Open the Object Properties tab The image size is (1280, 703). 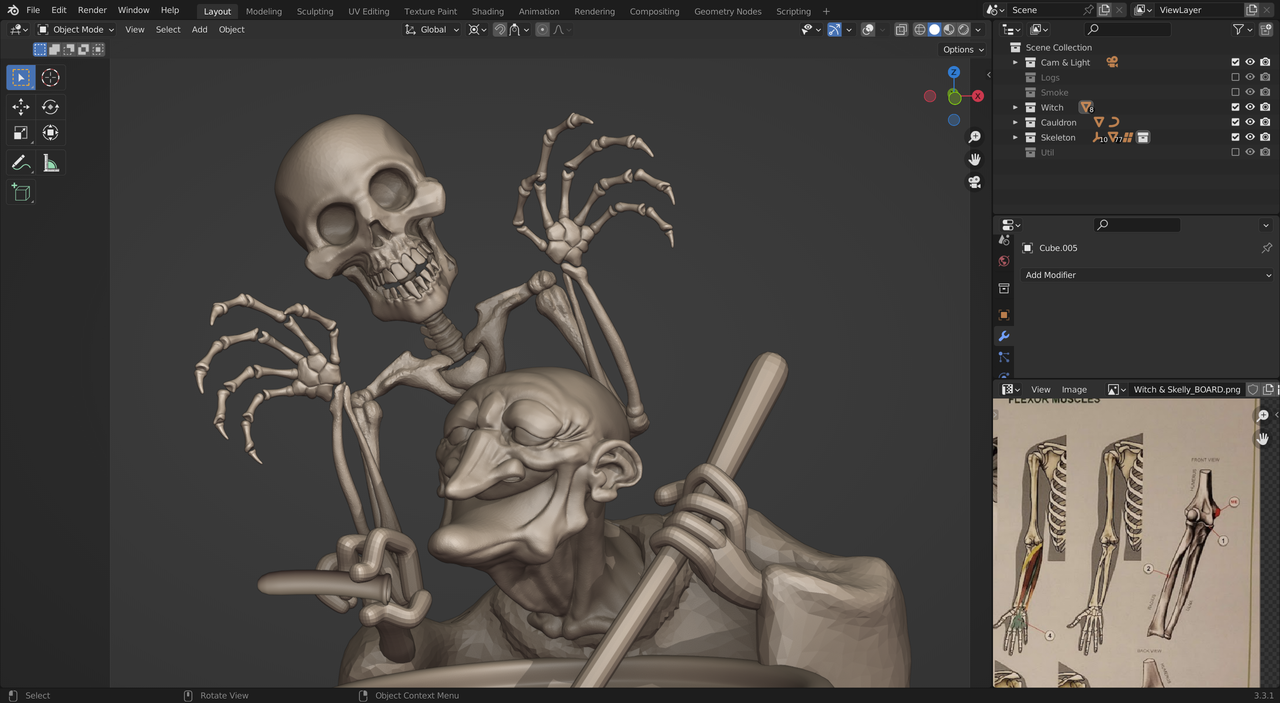tap(1004, 315)
